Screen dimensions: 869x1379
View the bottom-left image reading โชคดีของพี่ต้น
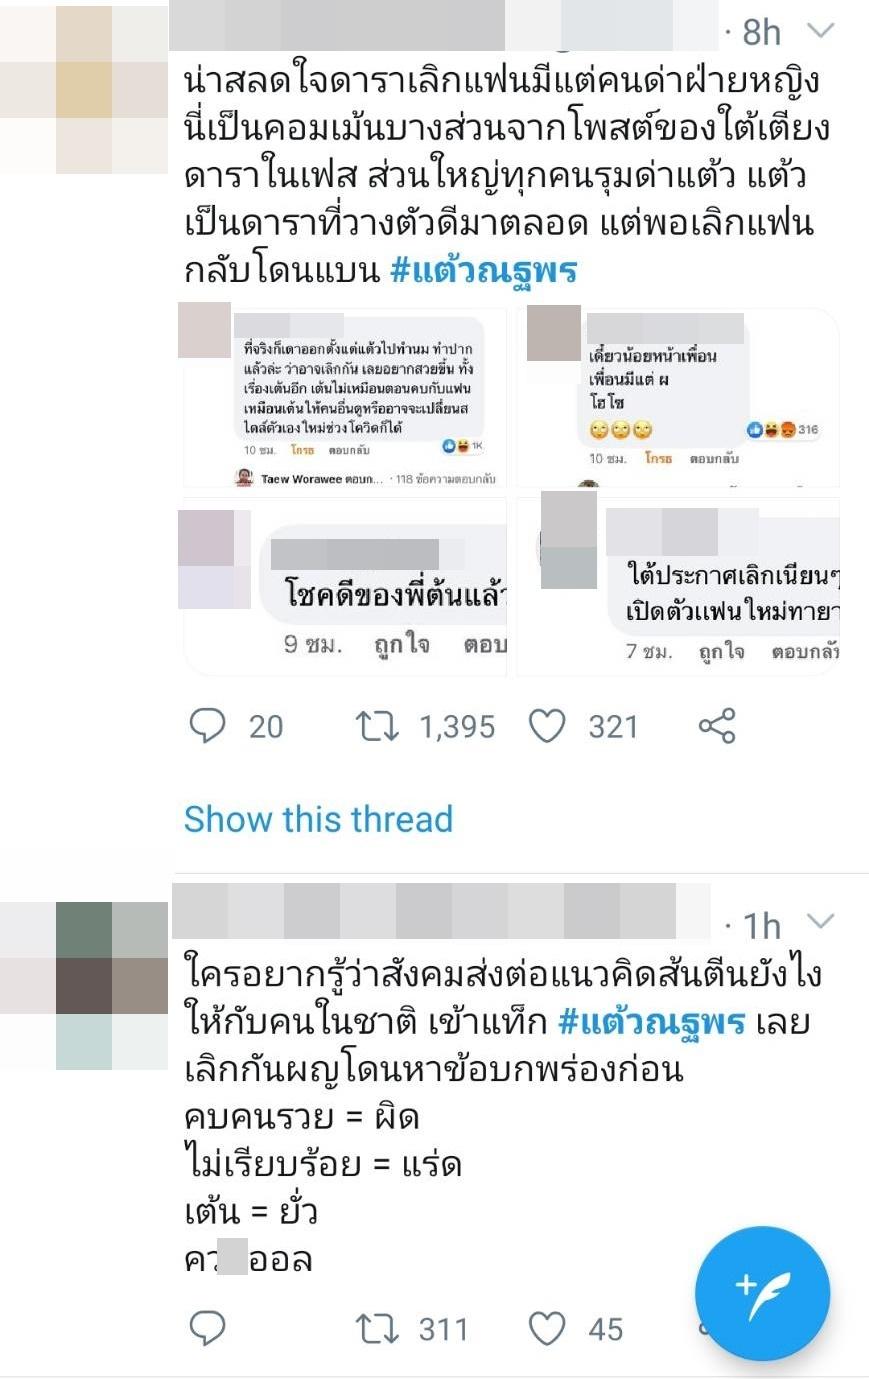click(x=344, y=585)
